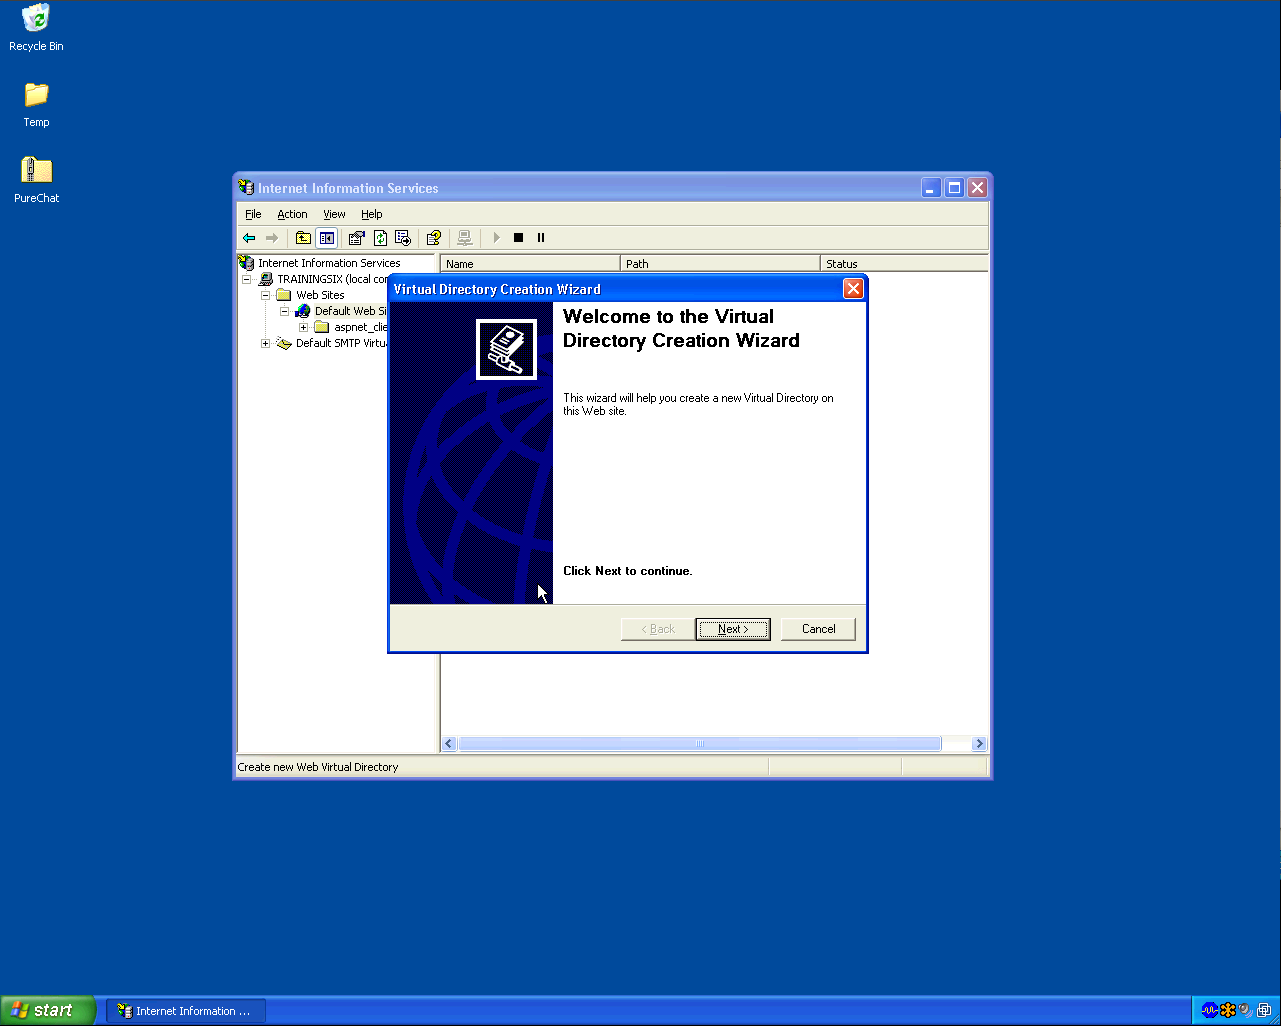
Task: Click the Refresh toolbar icon
Action: click(x=380, y=238)
